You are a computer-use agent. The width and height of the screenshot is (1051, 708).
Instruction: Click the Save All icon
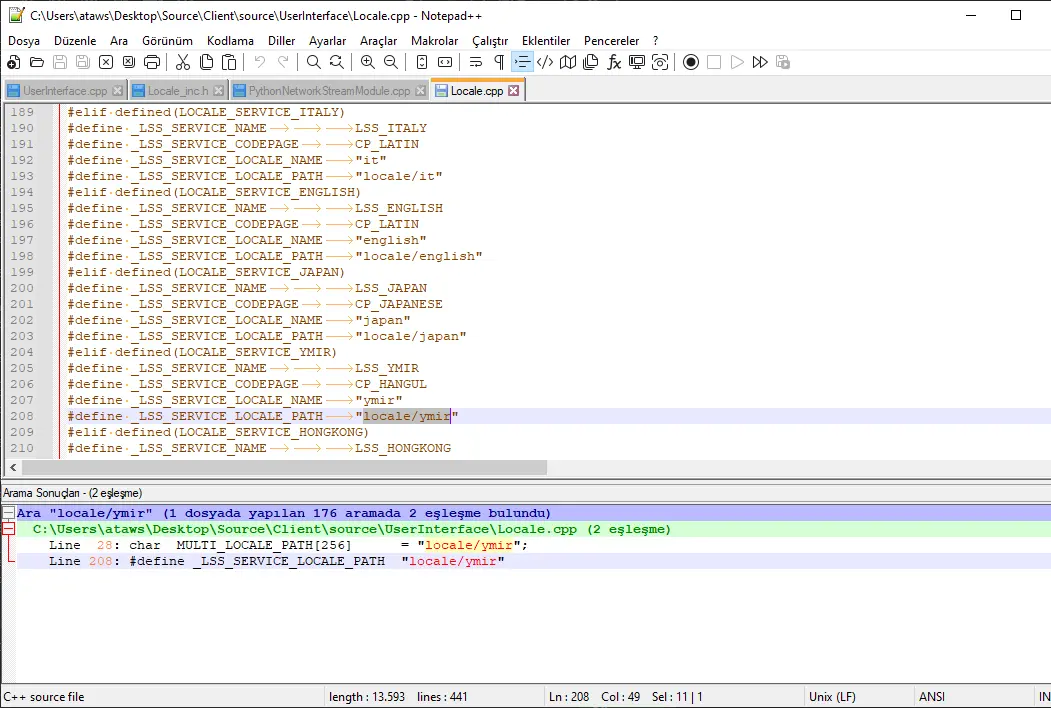click(x=82, y=62)
